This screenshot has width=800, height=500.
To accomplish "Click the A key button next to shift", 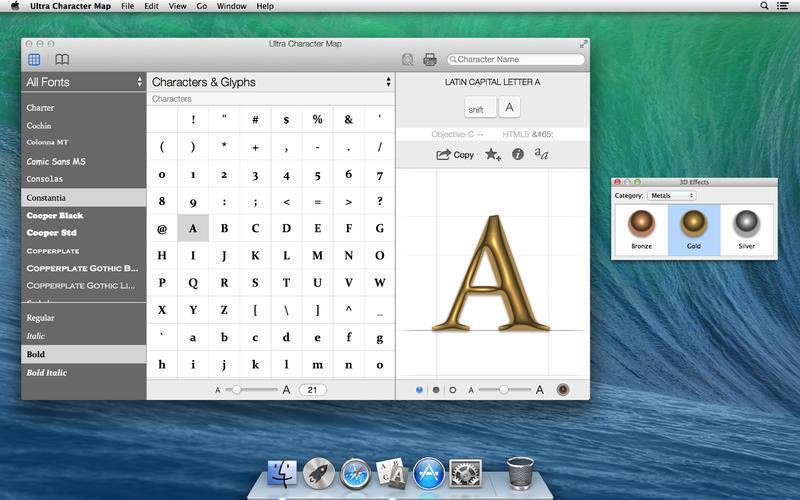I will 509,107.
